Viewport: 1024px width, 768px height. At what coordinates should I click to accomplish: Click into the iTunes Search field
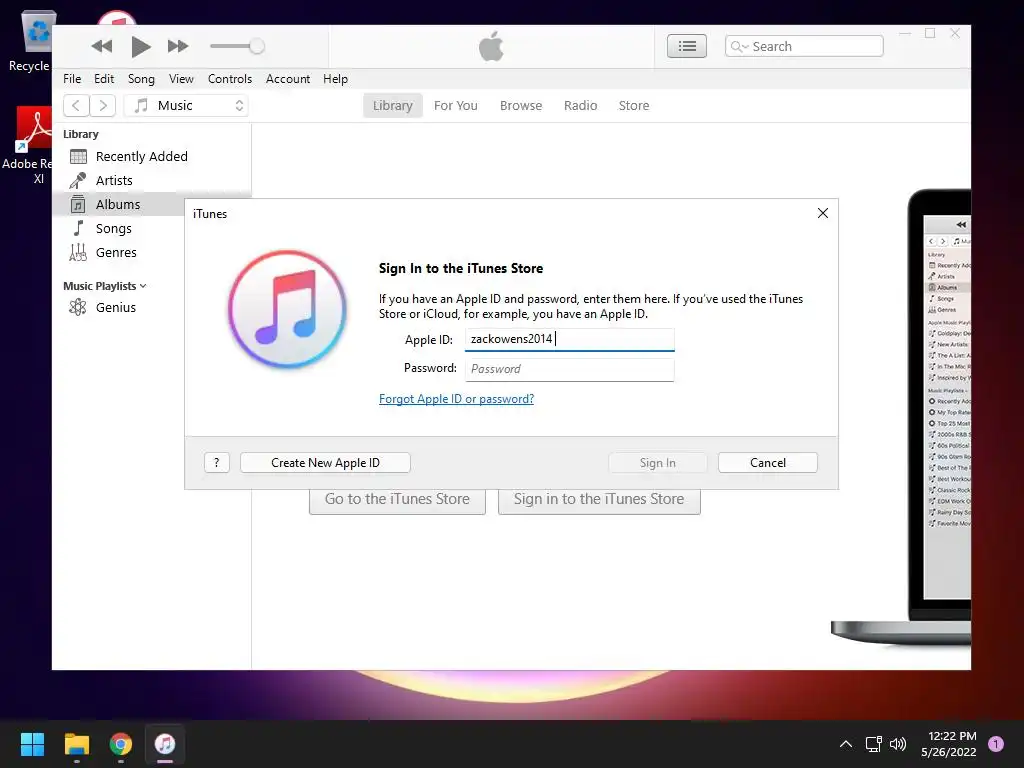click(804, 46)
